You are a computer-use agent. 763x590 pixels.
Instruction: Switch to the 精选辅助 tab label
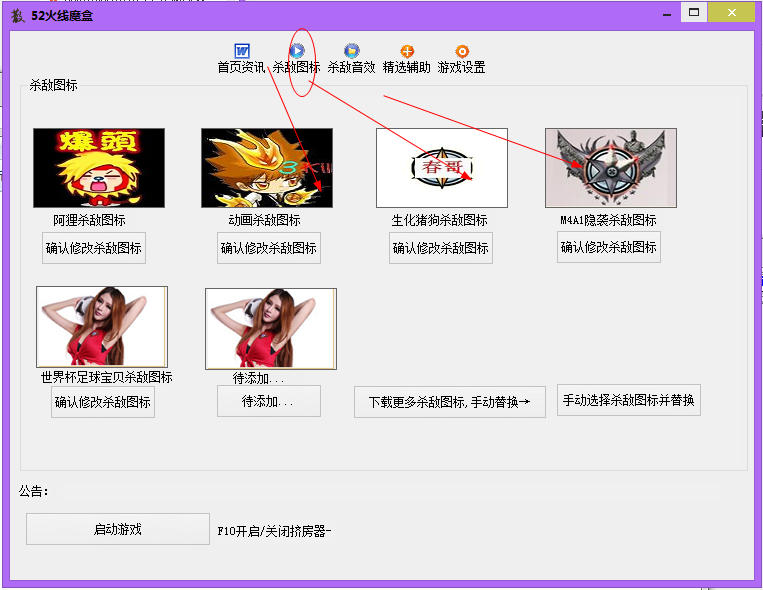pyautogui.click(x=406, y=67)
